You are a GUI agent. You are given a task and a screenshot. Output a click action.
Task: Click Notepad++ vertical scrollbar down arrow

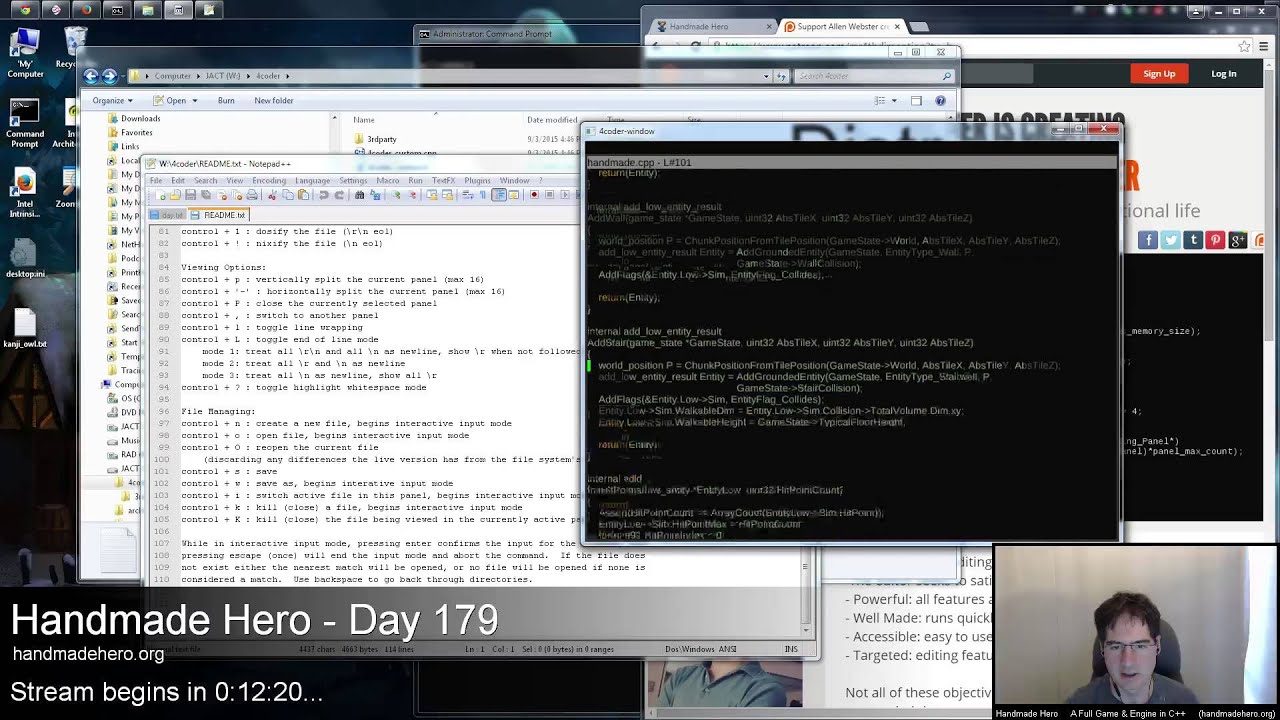click(805, 630)
